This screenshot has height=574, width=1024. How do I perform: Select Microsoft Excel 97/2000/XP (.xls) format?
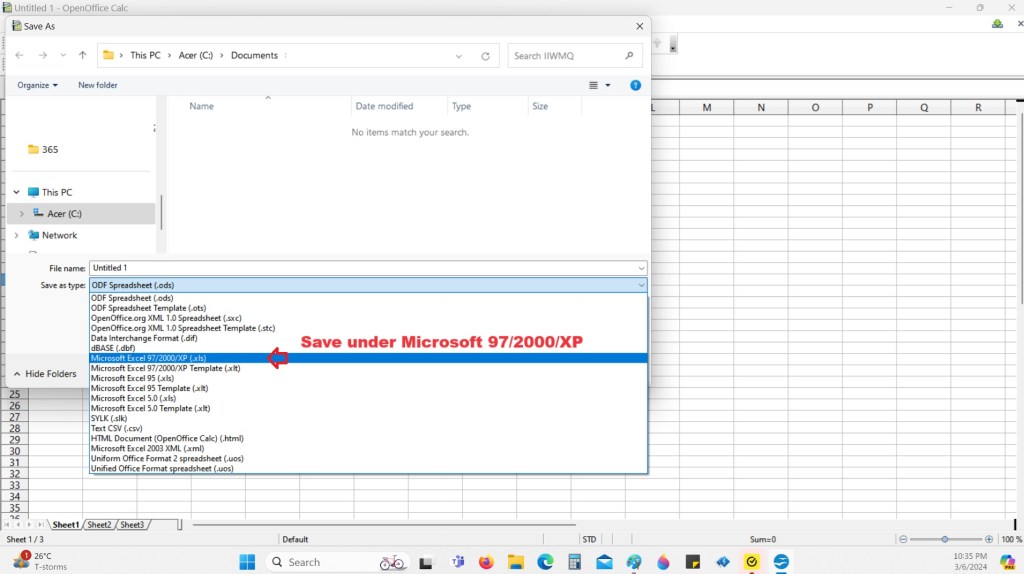coord(149,357)
